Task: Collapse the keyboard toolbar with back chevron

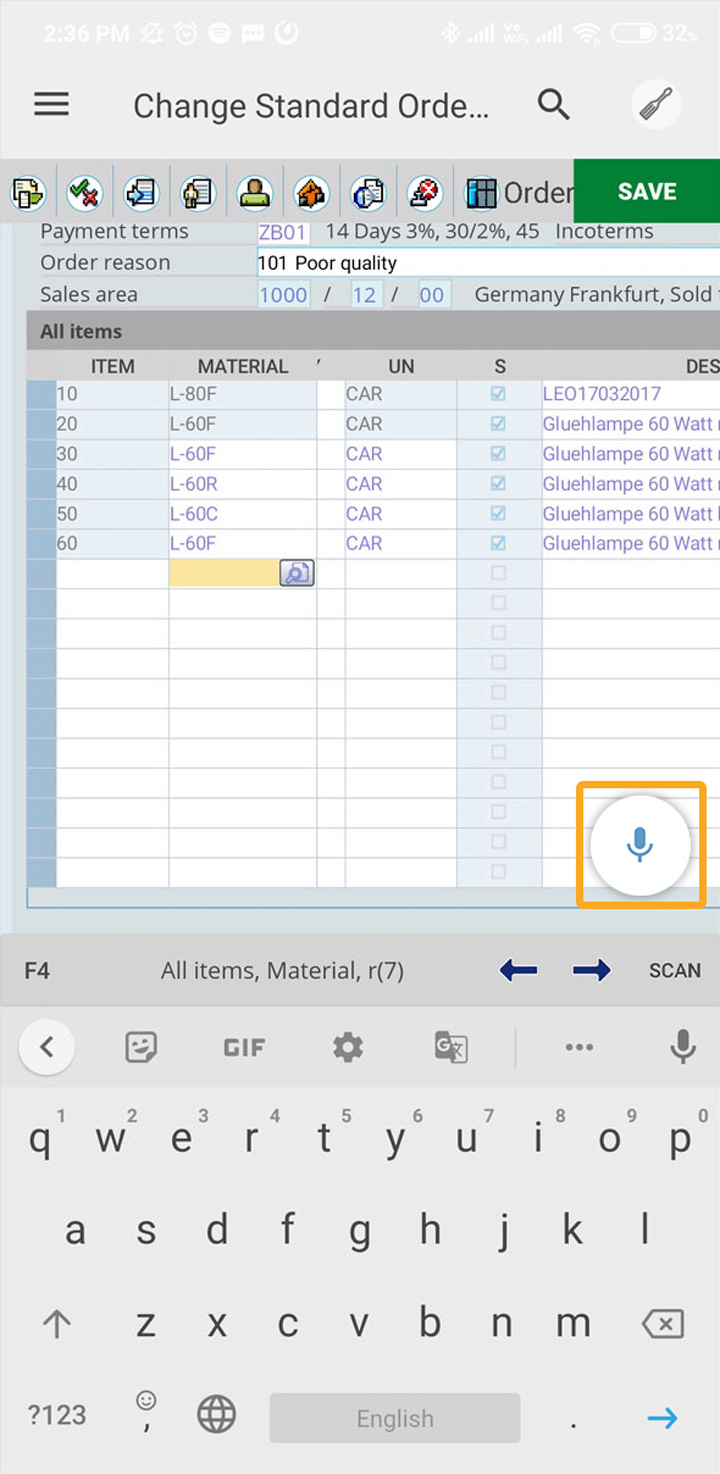Action: pyautogui.click(x=46, y=1047)
